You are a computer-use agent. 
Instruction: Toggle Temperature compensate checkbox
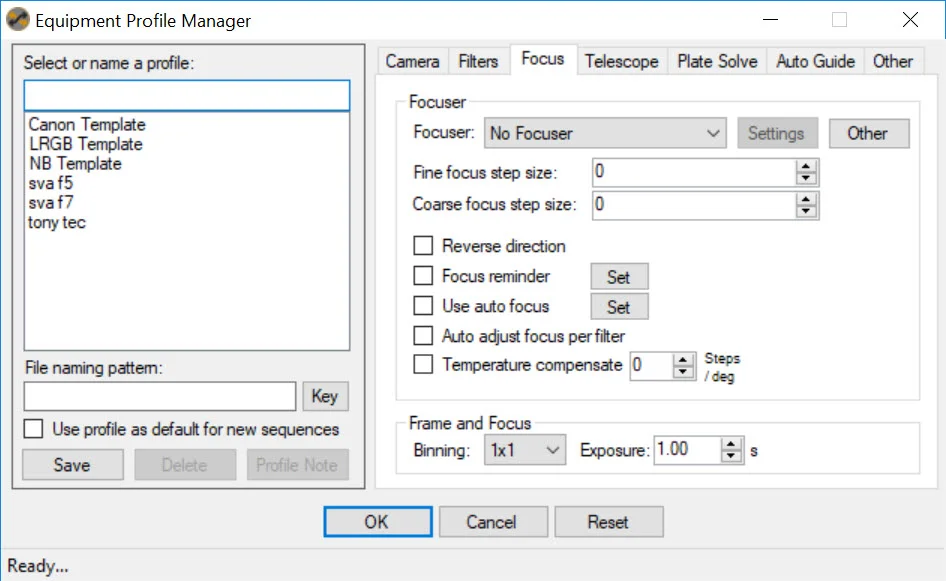(423, 364)
